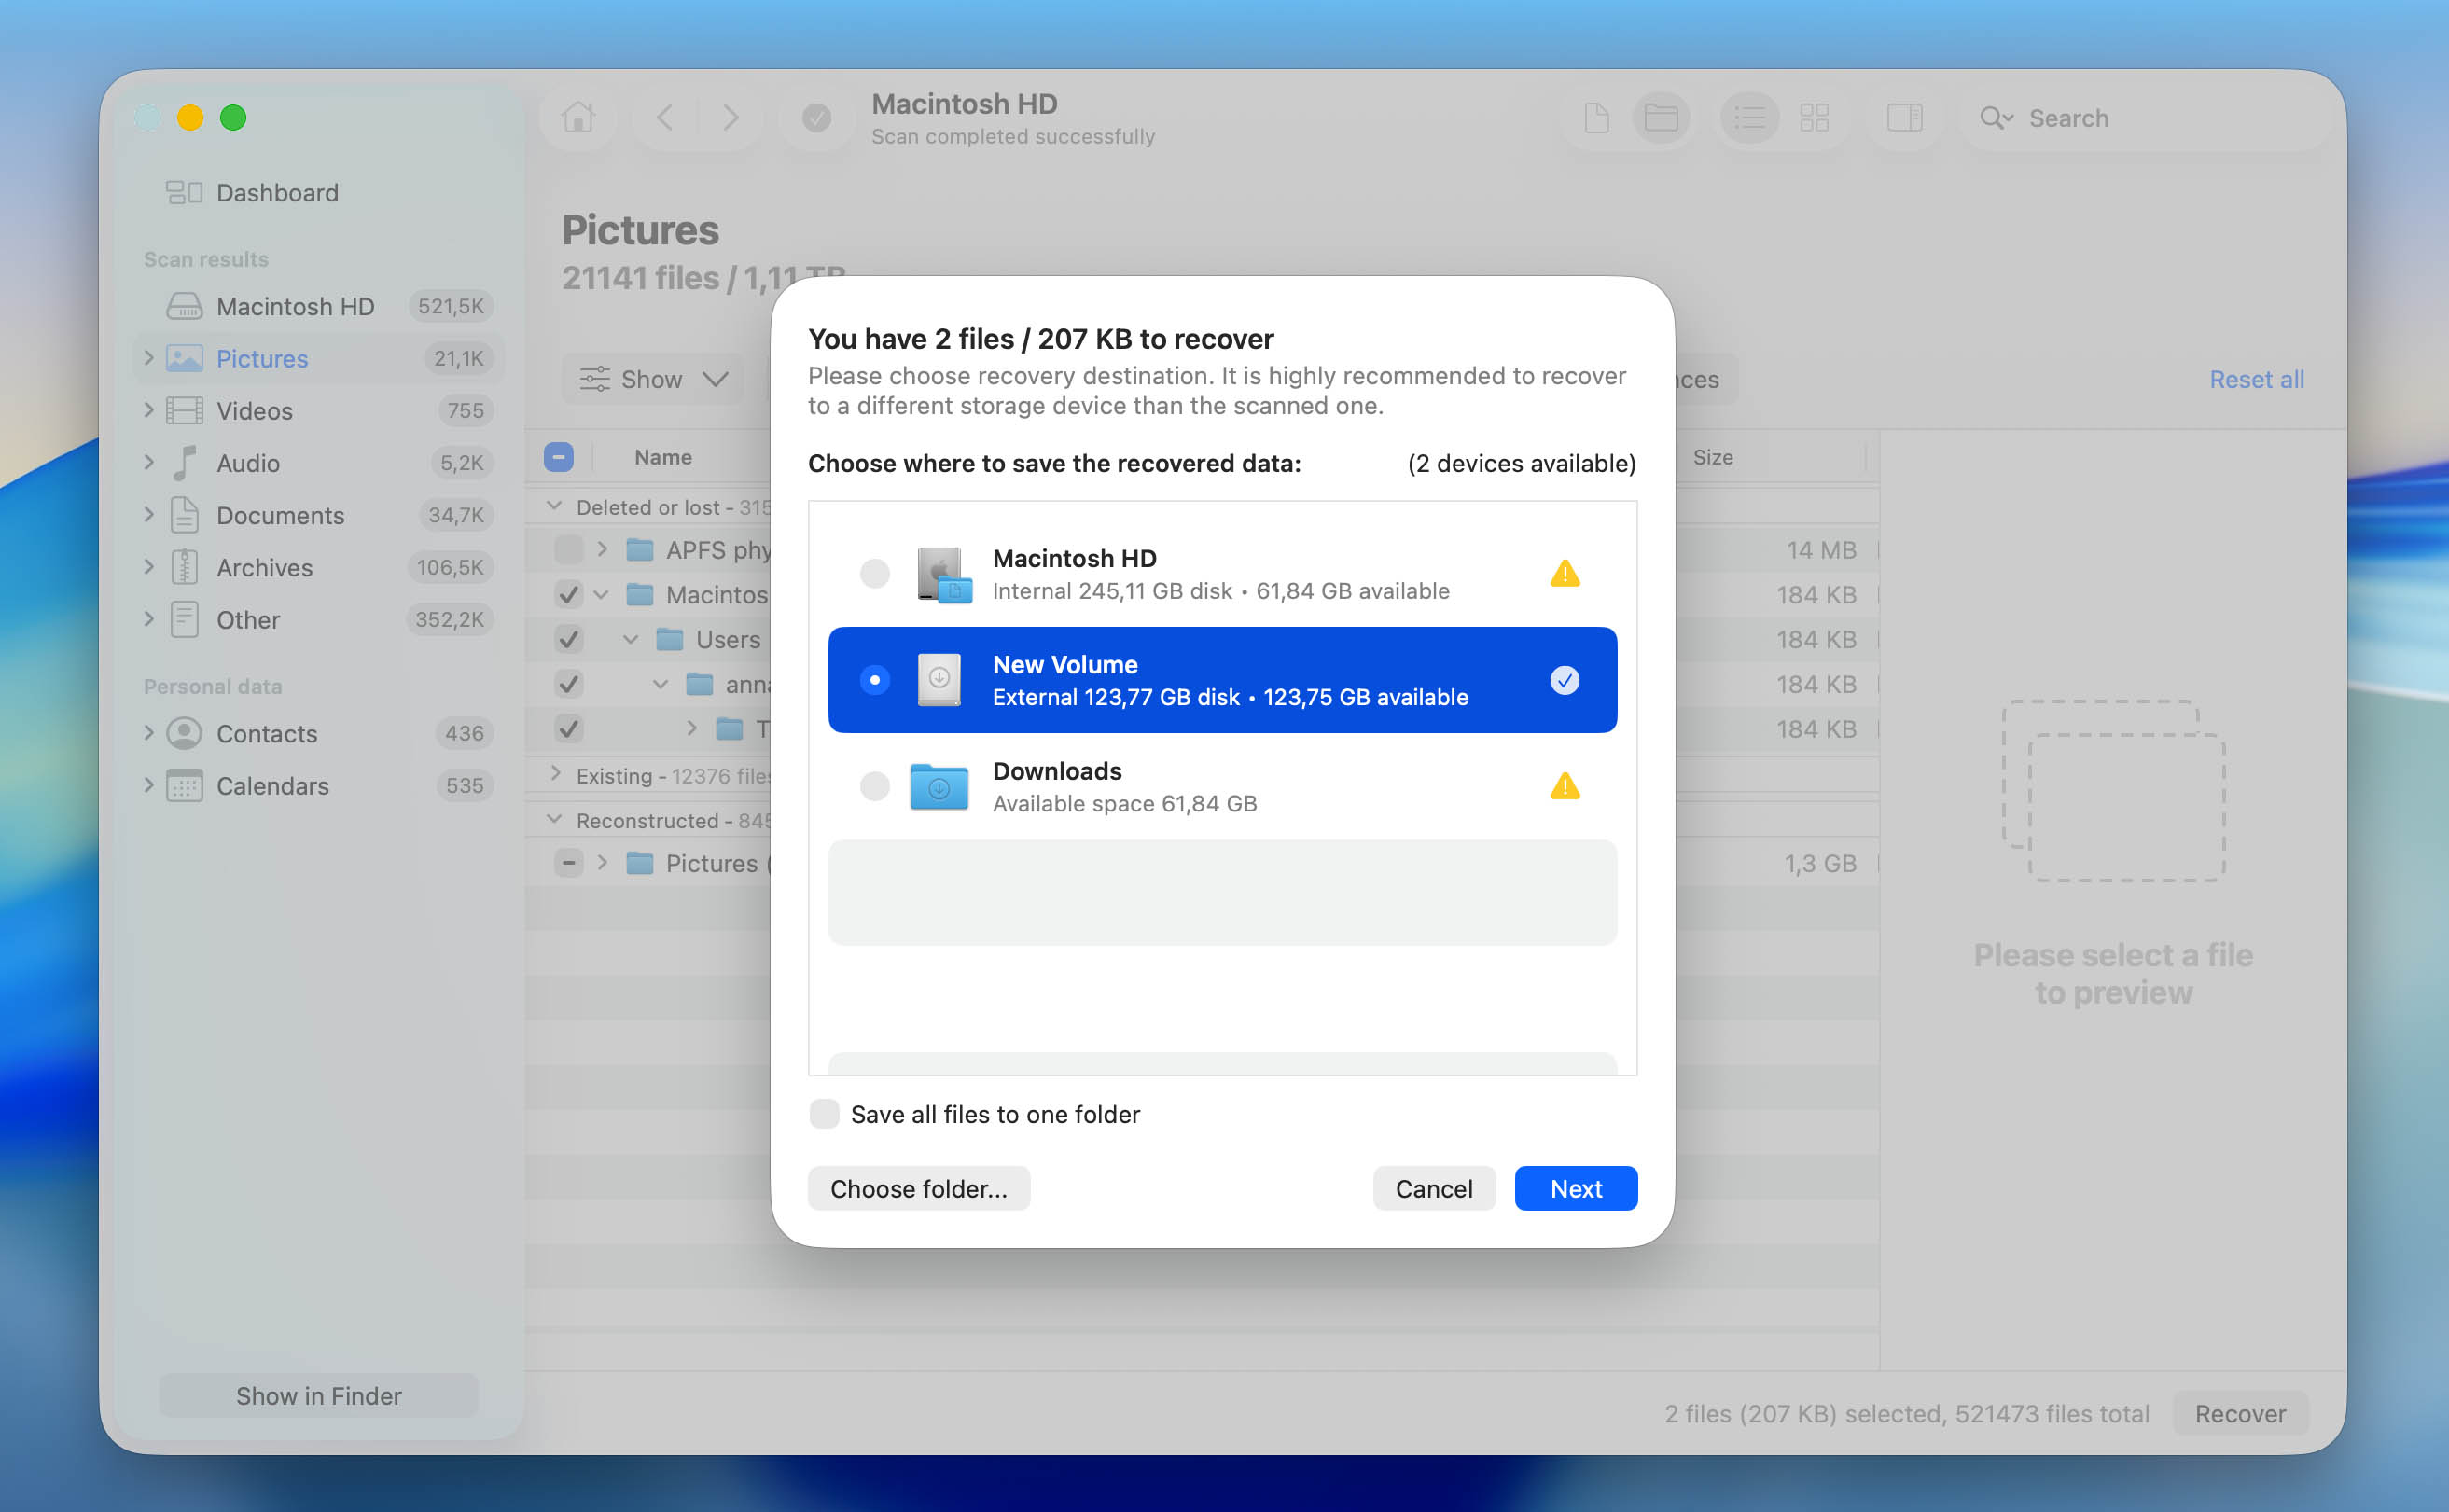Collapse the Users folder row
The width and height of the screenshot is (2449, 1512).
[x=631, y=639]
